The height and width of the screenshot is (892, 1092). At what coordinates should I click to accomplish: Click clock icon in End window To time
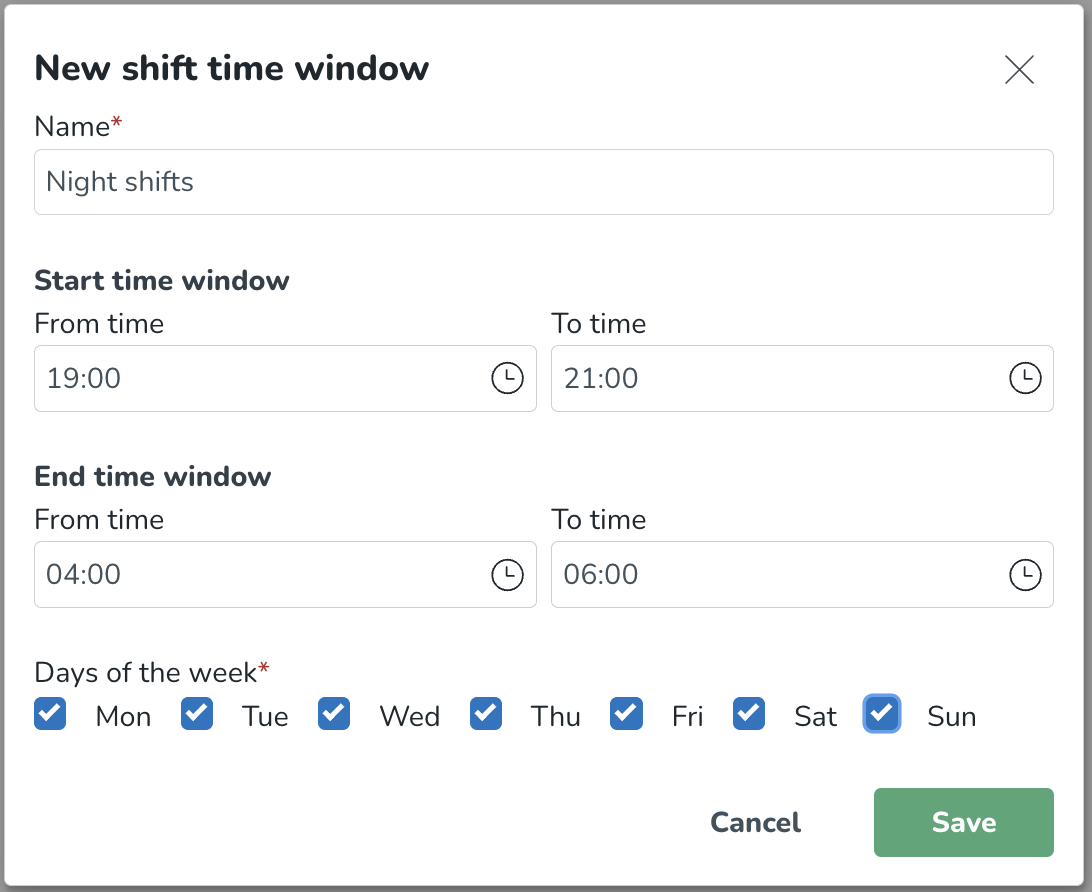pyautogui.click(x=1024, y=574)
